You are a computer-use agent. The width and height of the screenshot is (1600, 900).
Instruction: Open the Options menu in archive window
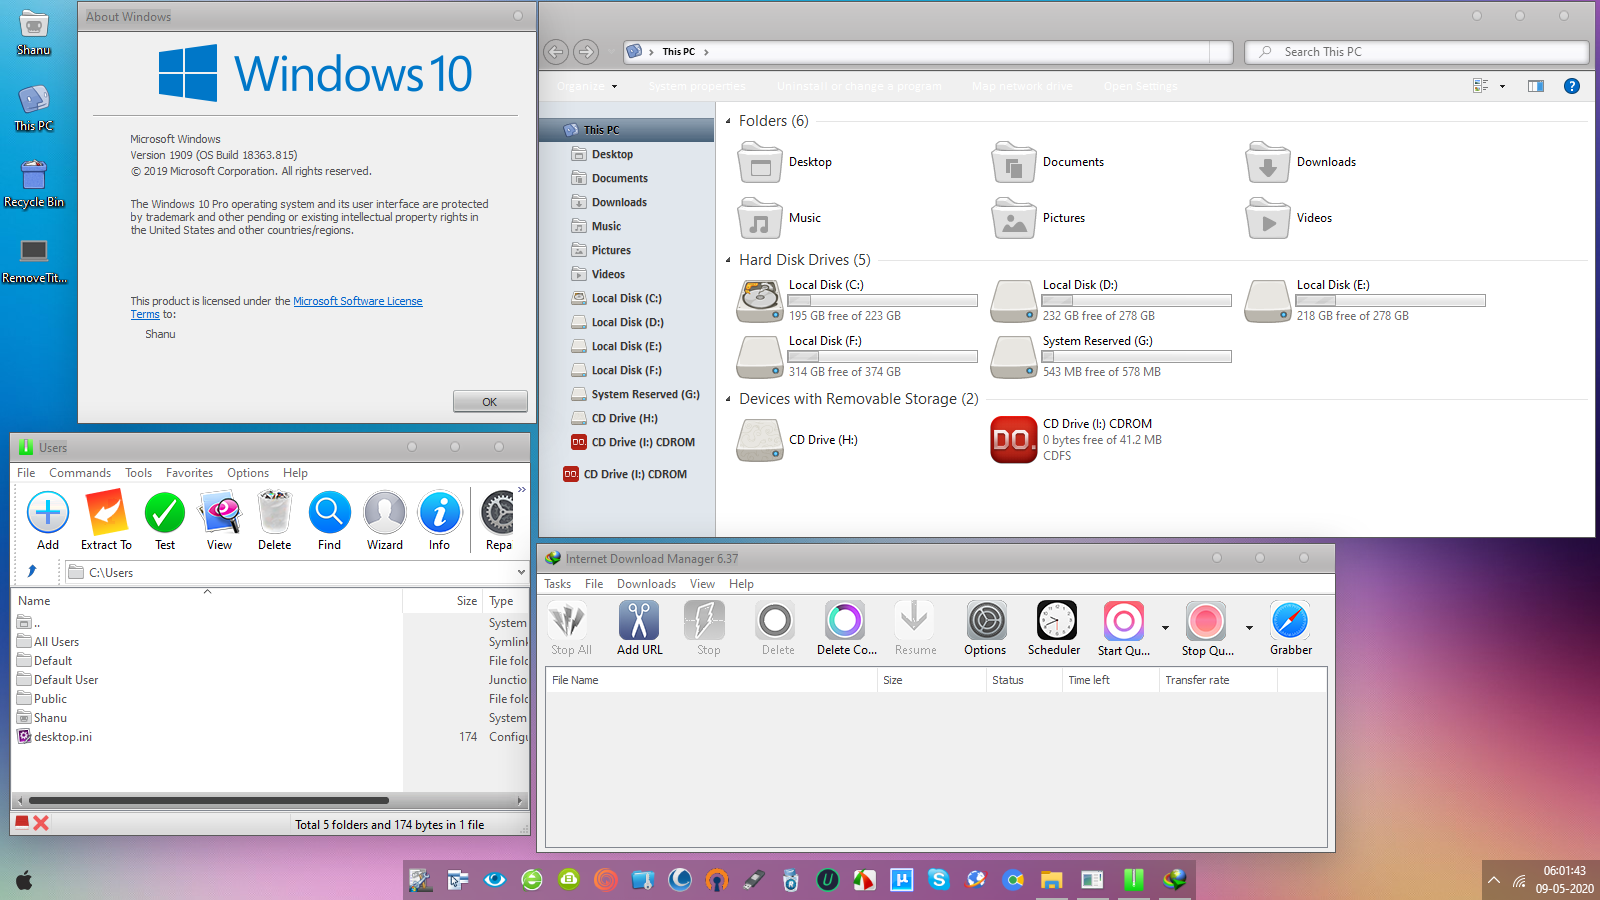click(248, 473)
